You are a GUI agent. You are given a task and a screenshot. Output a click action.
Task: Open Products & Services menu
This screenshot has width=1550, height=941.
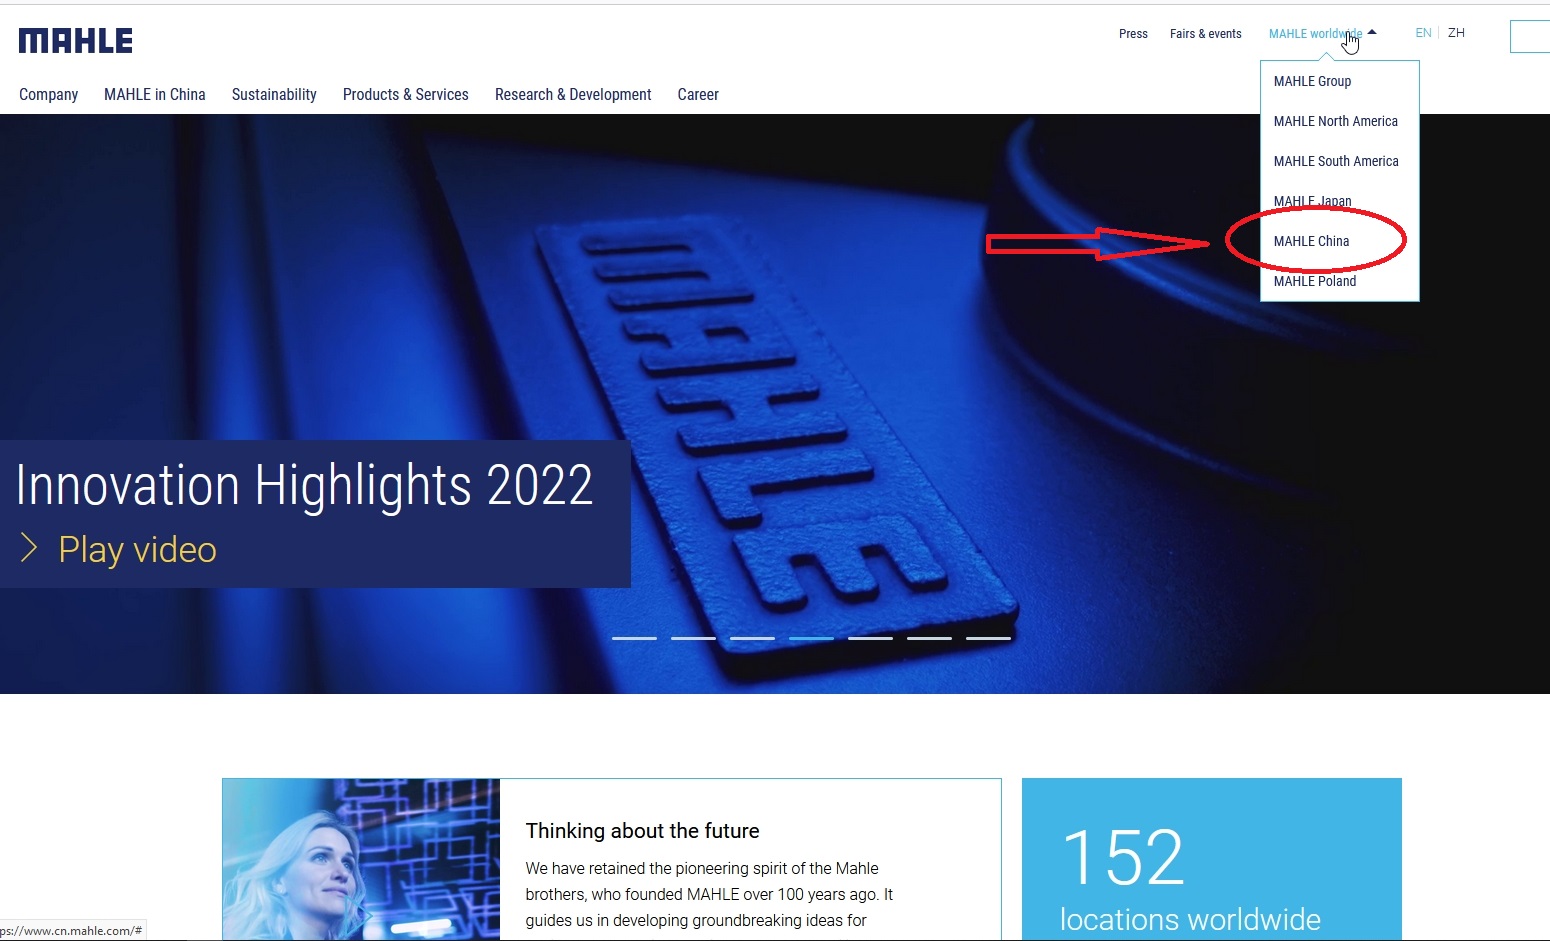405,94
